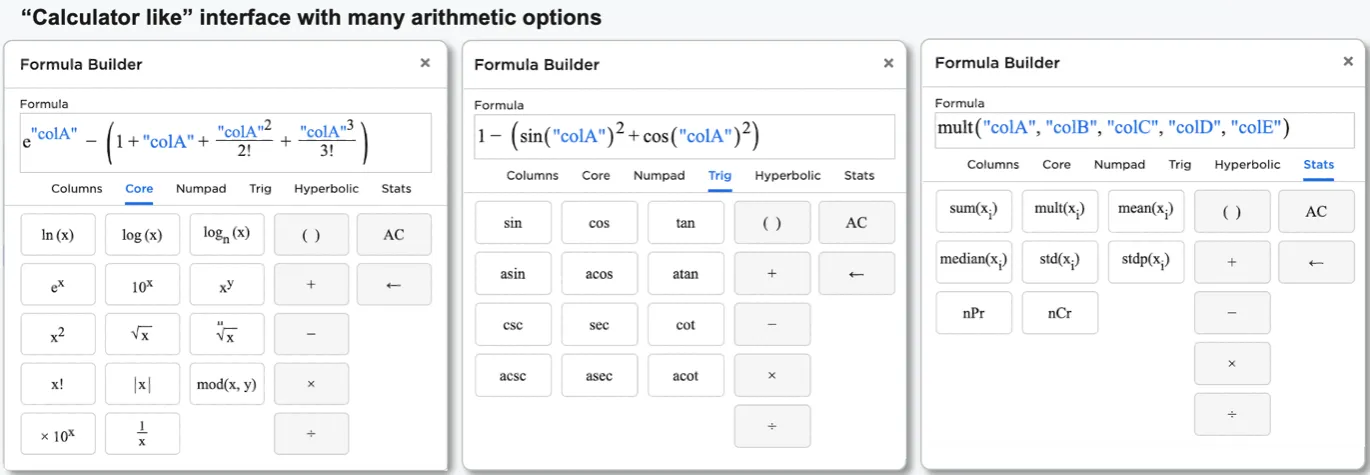Open the Stats tab in the left builder
The width and height of the screenshot is (1370, 475).
tap(396, 188)
